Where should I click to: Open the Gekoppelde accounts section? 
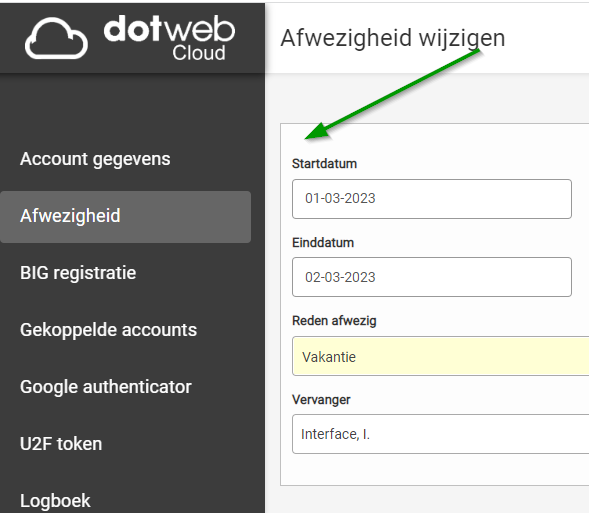click(108, 330)
